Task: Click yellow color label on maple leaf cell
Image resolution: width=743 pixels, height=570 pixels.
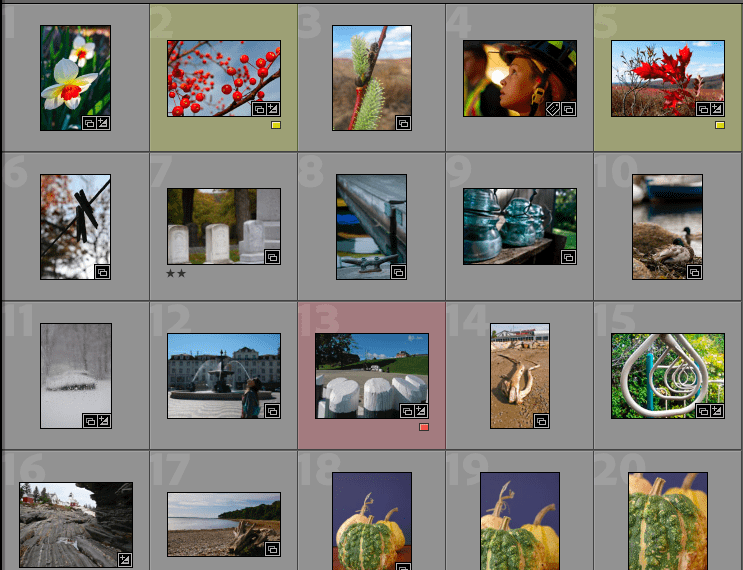Action: pos(720,125)
